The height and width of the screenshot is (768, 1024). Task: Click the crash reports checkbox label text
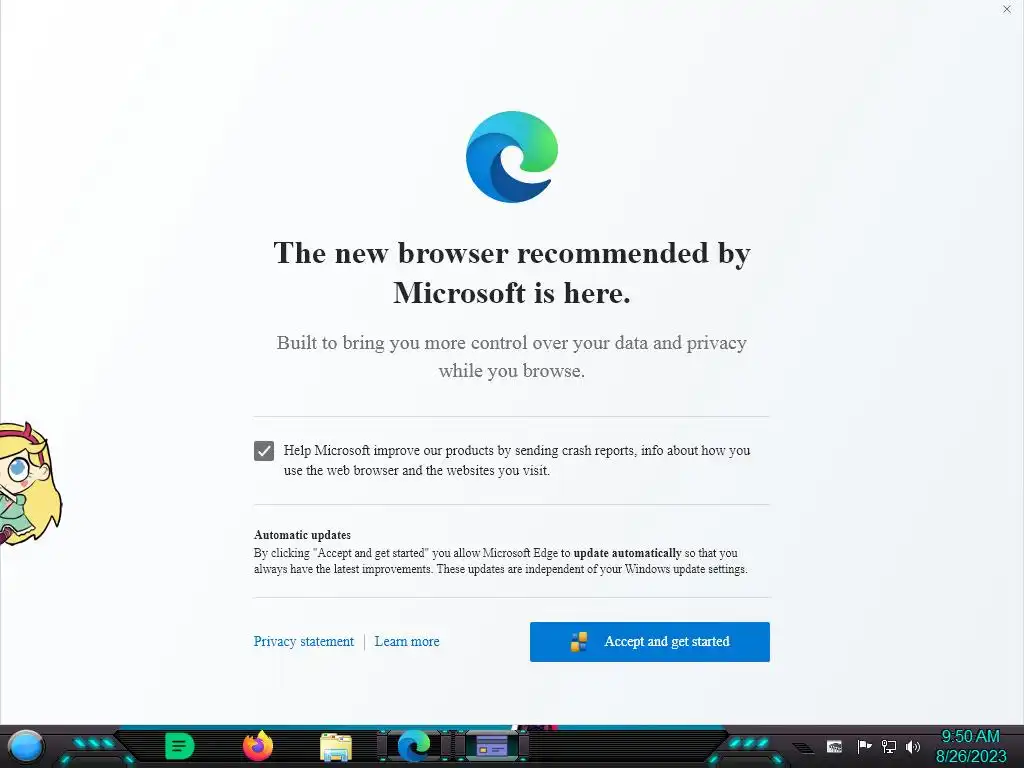coord(517,460)
